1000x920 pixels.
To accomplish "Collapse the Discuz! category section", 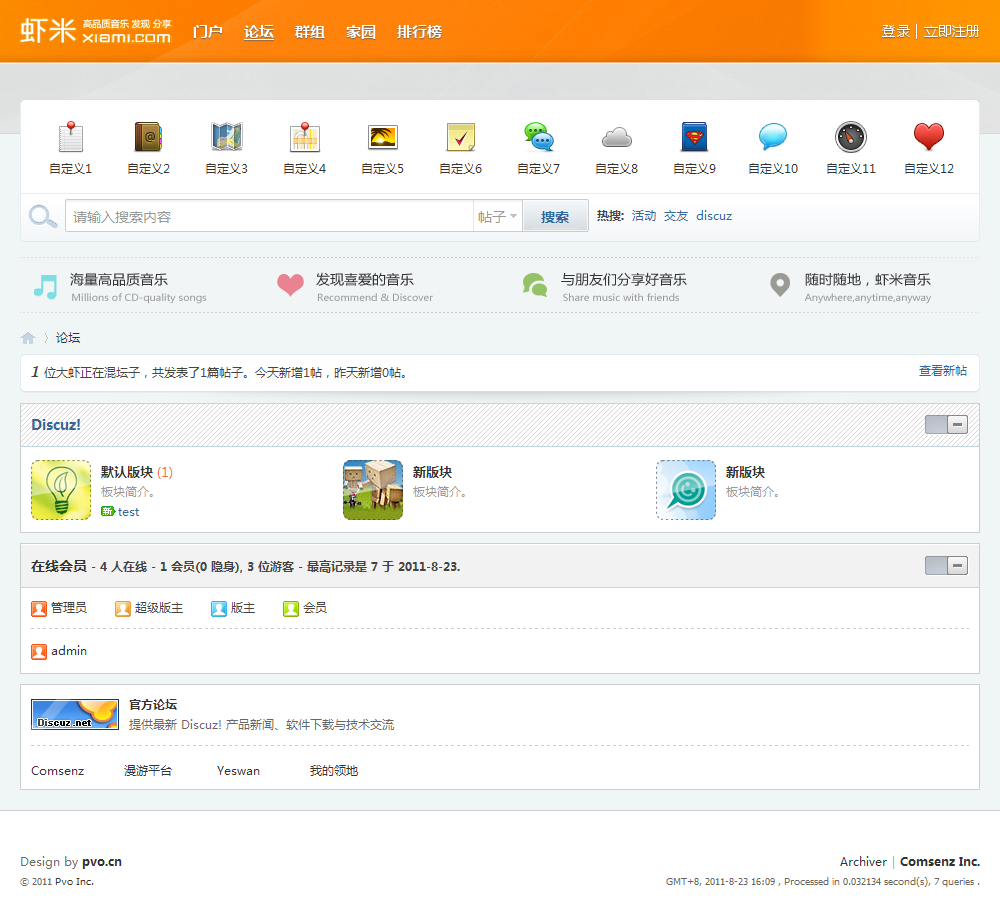I will (x=946, y=425).
